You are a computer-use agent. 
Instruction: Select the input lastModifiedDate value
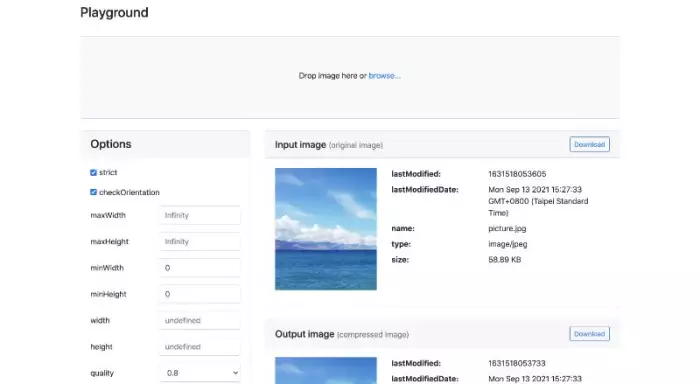coord(538,201)
